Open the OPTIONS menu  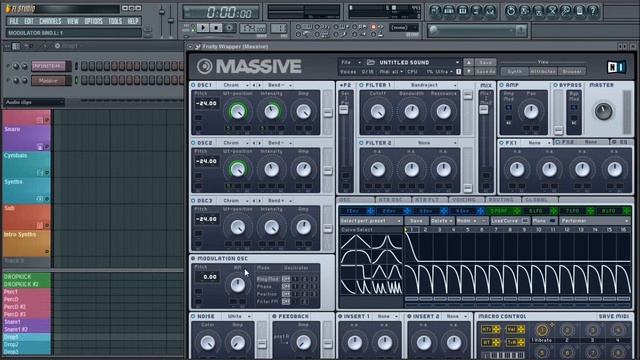click(x=93, y=21)
